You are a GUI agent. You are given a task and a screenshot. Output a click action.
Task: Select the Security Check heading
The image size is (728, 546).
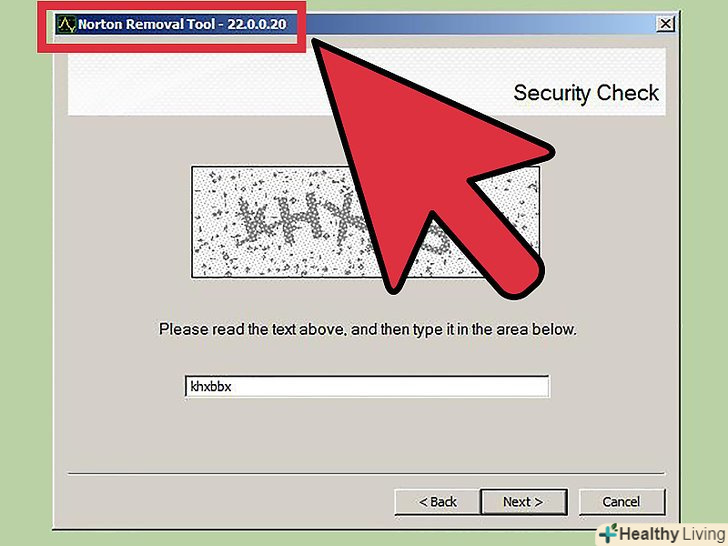pos(586,93)
